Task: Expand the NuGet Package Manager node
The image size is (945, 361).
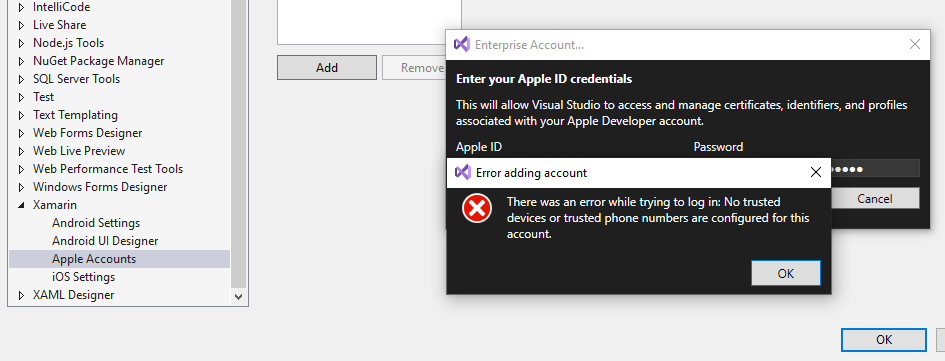Action: (22, 61)
